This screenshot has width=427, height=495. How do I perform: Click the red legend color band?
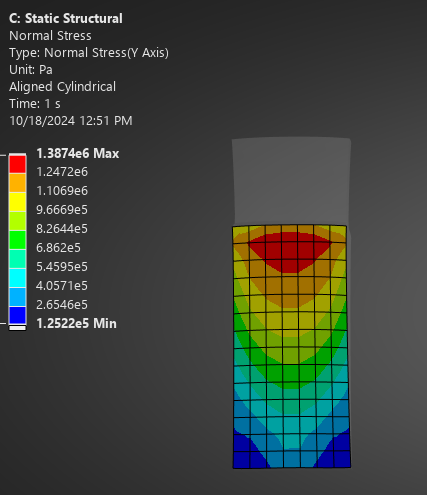(17, 164)
